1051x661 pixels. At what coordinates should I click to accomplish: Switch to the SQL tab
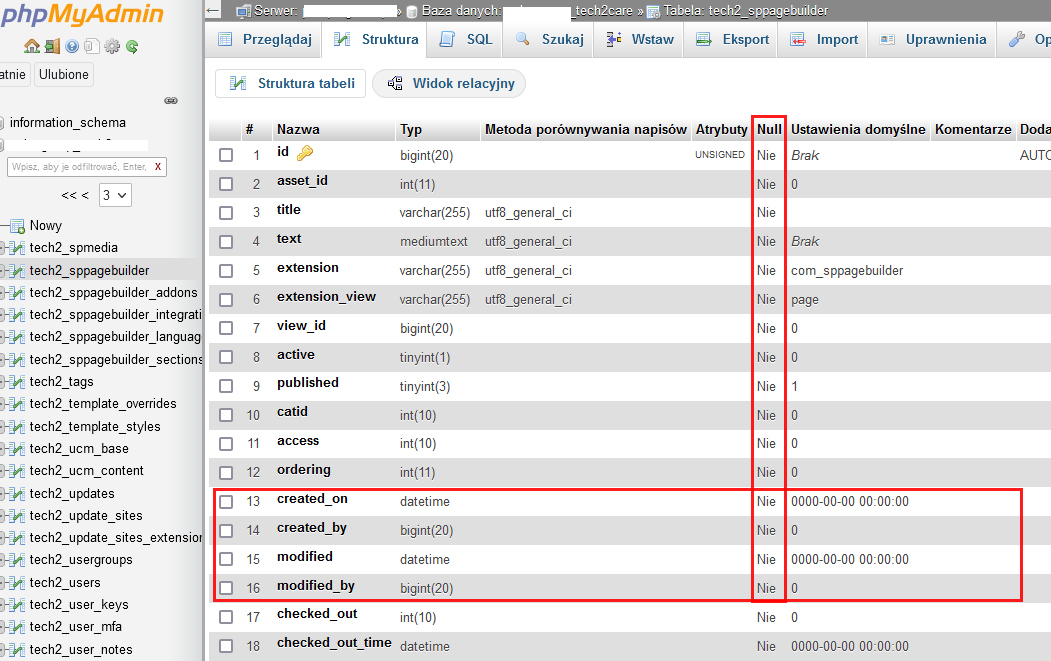(468, 40)
